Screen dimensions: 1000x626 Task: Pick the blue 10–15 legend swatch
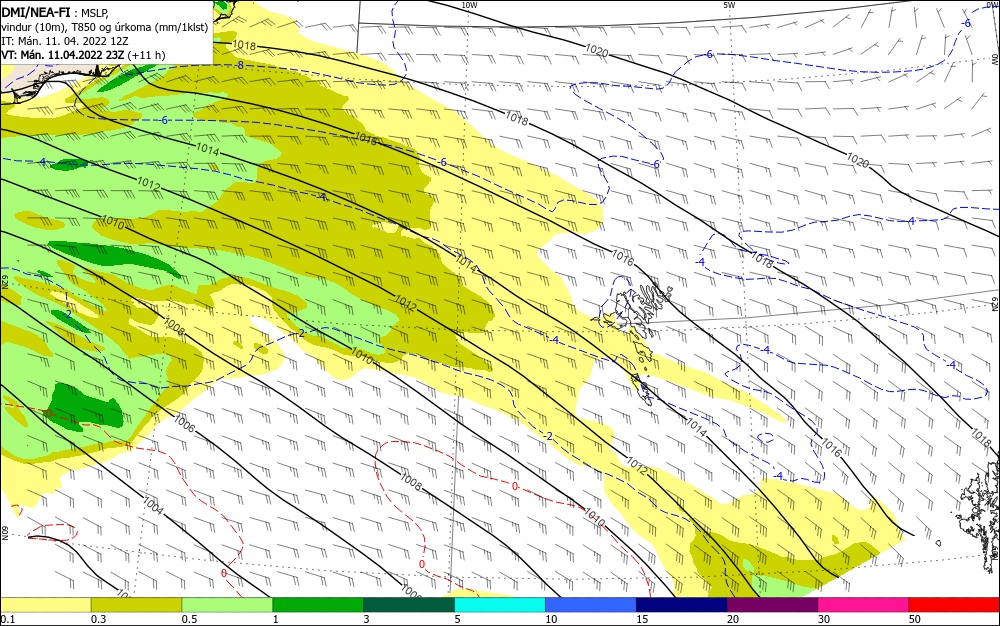(x=591, y=604)
